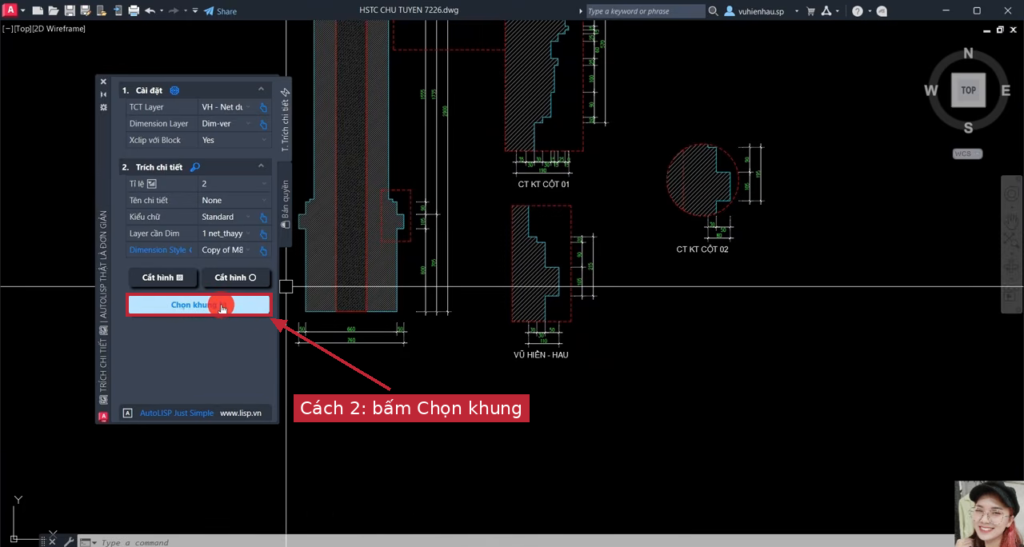Click the circular Cắt hình button
Screen dimensions: 1024x547
tap(236, 277)
